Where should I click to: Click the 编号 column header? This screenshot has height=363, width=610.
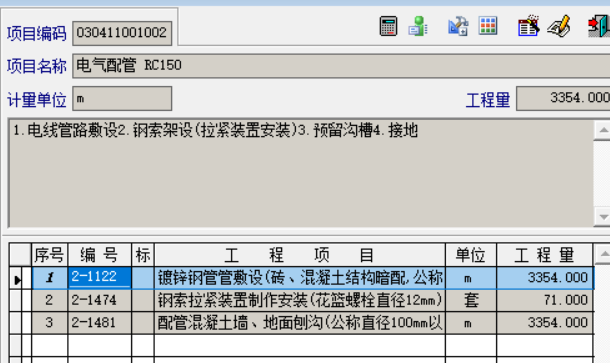pos(100,255)
